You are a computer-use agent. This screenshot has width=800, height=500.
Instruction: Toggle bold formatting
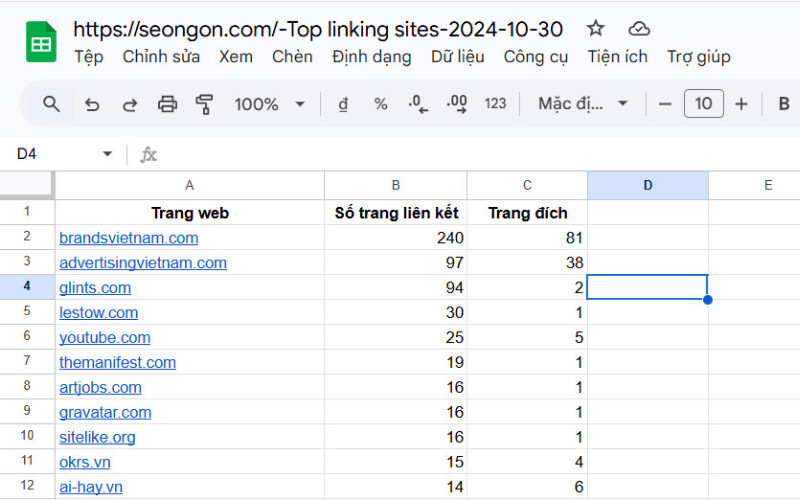[x=784, y=104]
